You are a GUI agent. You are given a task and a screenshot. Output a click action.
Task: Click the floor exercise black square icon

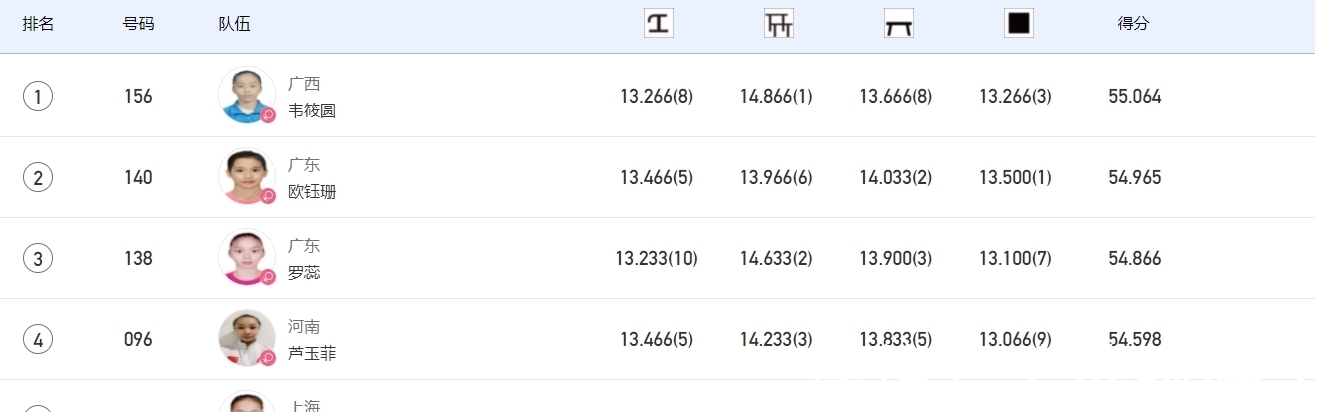[1018, 23]
